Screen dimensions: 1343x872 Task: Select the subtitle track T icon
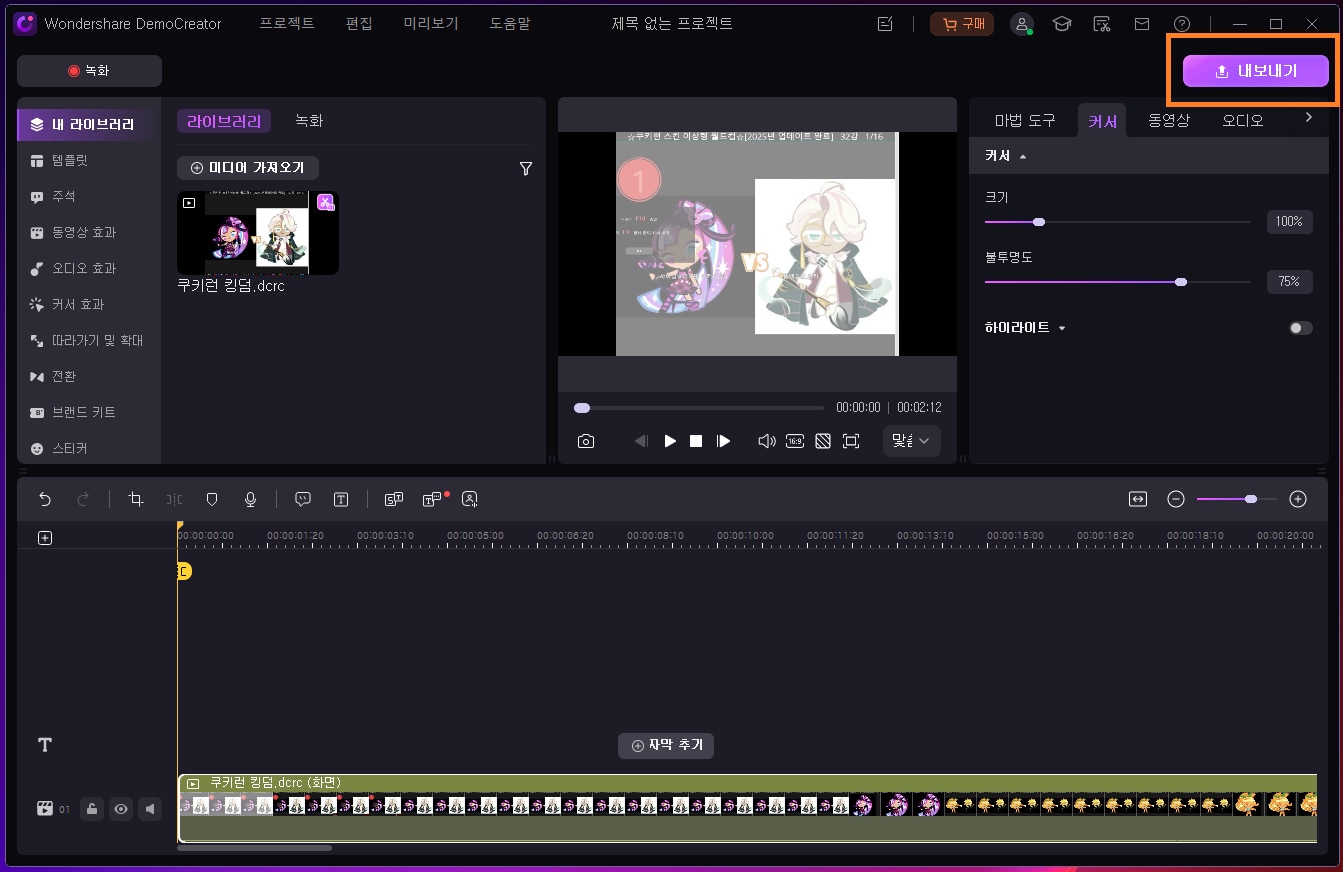point(45,745)
